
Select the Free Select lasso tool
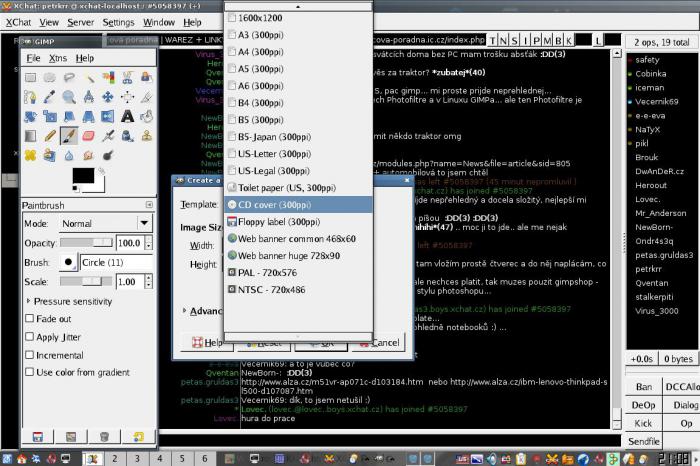pos(69,78)
